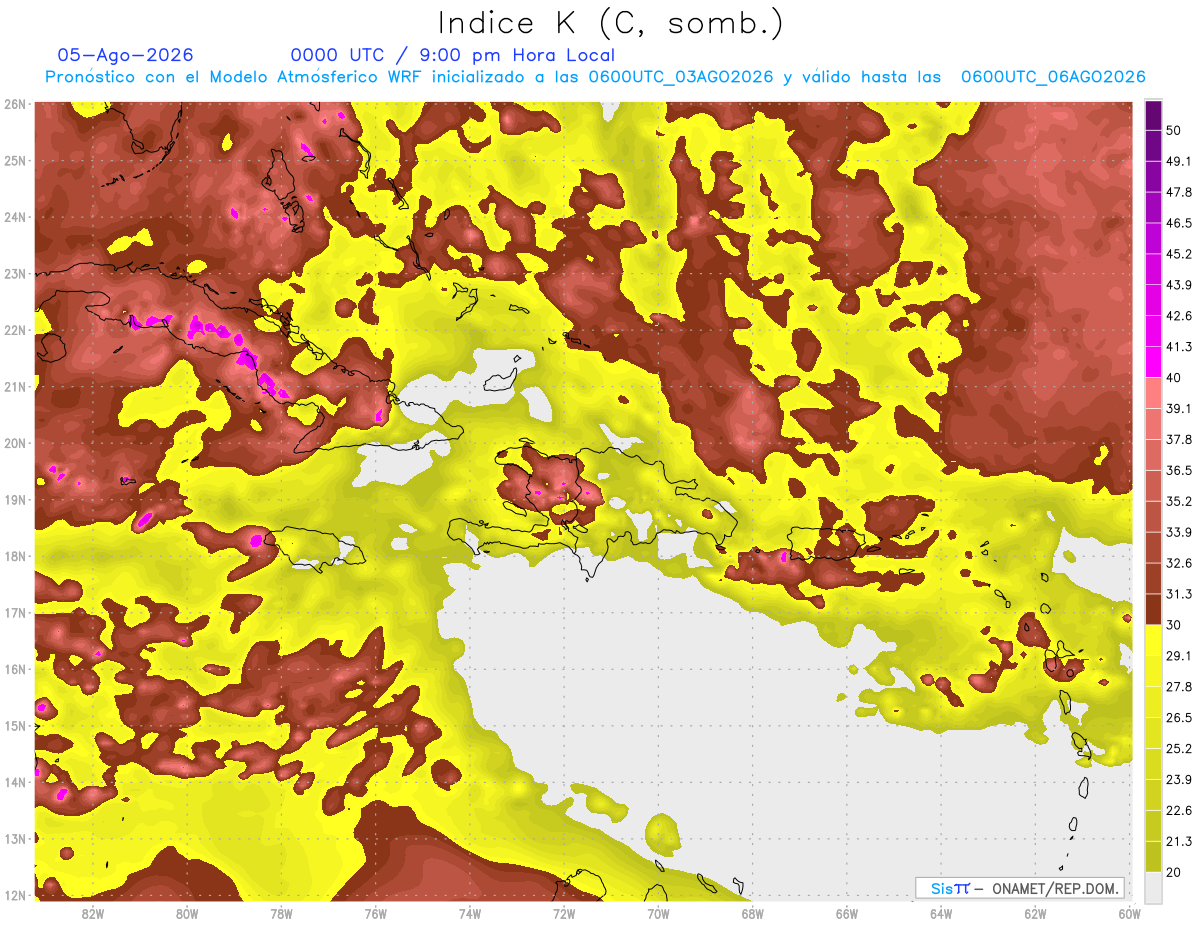
Task: Click the magenta swatch between 40 and 41.3
Action: pyautogui.click(x=1153, y=362)
